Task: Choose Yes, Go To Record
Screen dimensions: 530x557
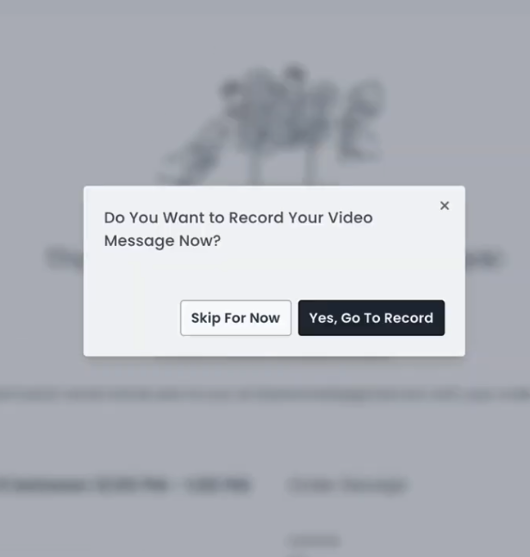Action: [371, 318]
